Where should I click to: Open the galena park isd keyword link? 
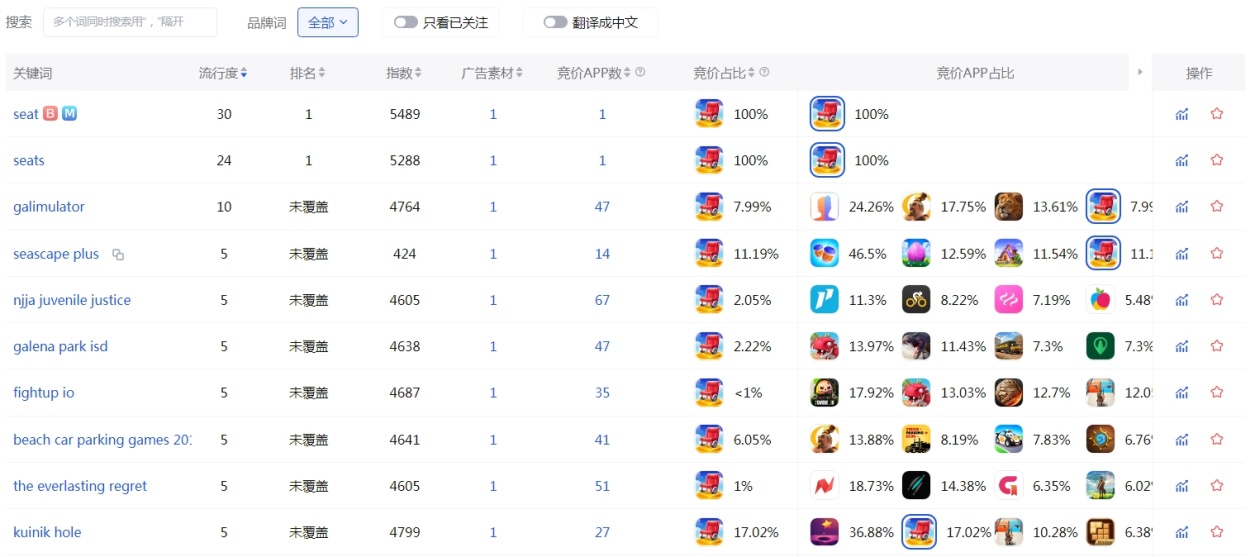pos(60,347)
